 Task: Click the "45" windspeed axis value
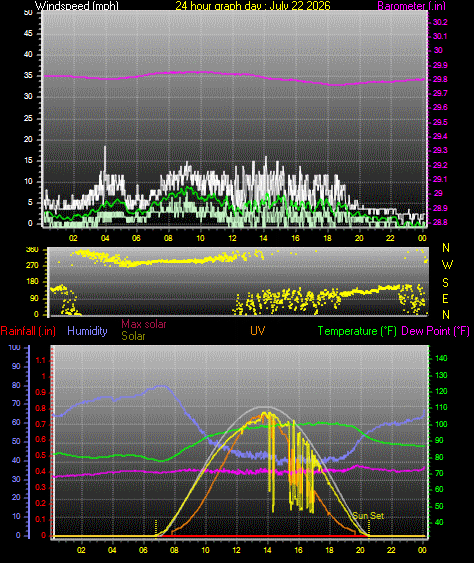point(28,33)
